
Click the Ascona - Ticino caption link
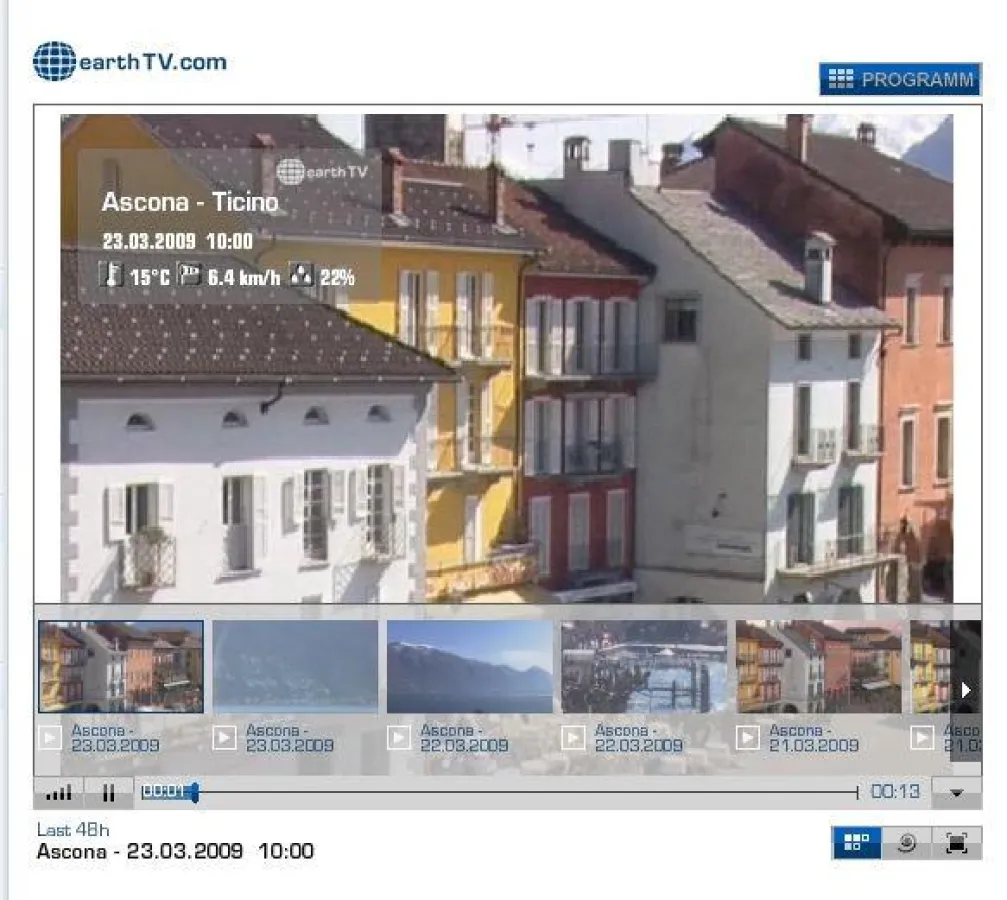(x=191, y=201)
